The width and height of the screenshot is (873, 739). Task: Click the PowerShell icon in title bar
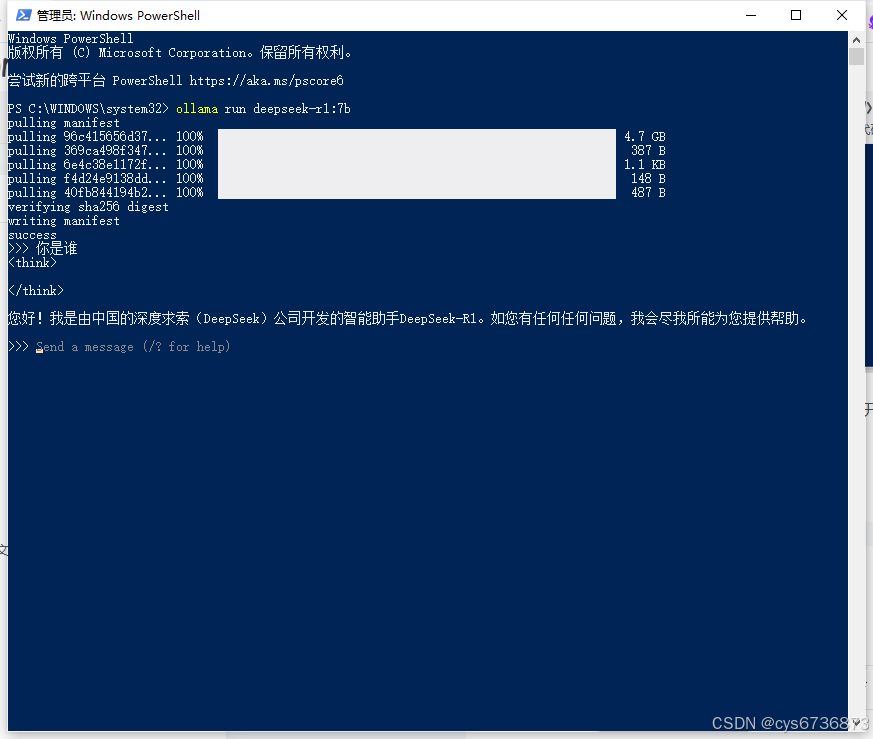(23, 15)
